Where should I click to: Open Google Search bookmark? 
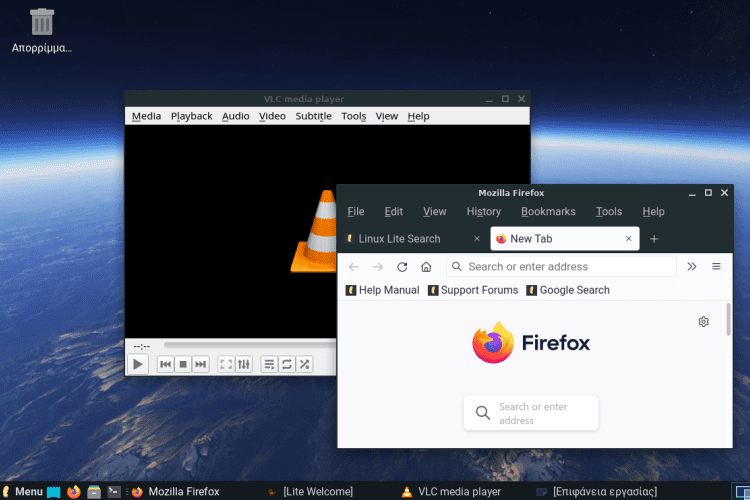(568, 290)
